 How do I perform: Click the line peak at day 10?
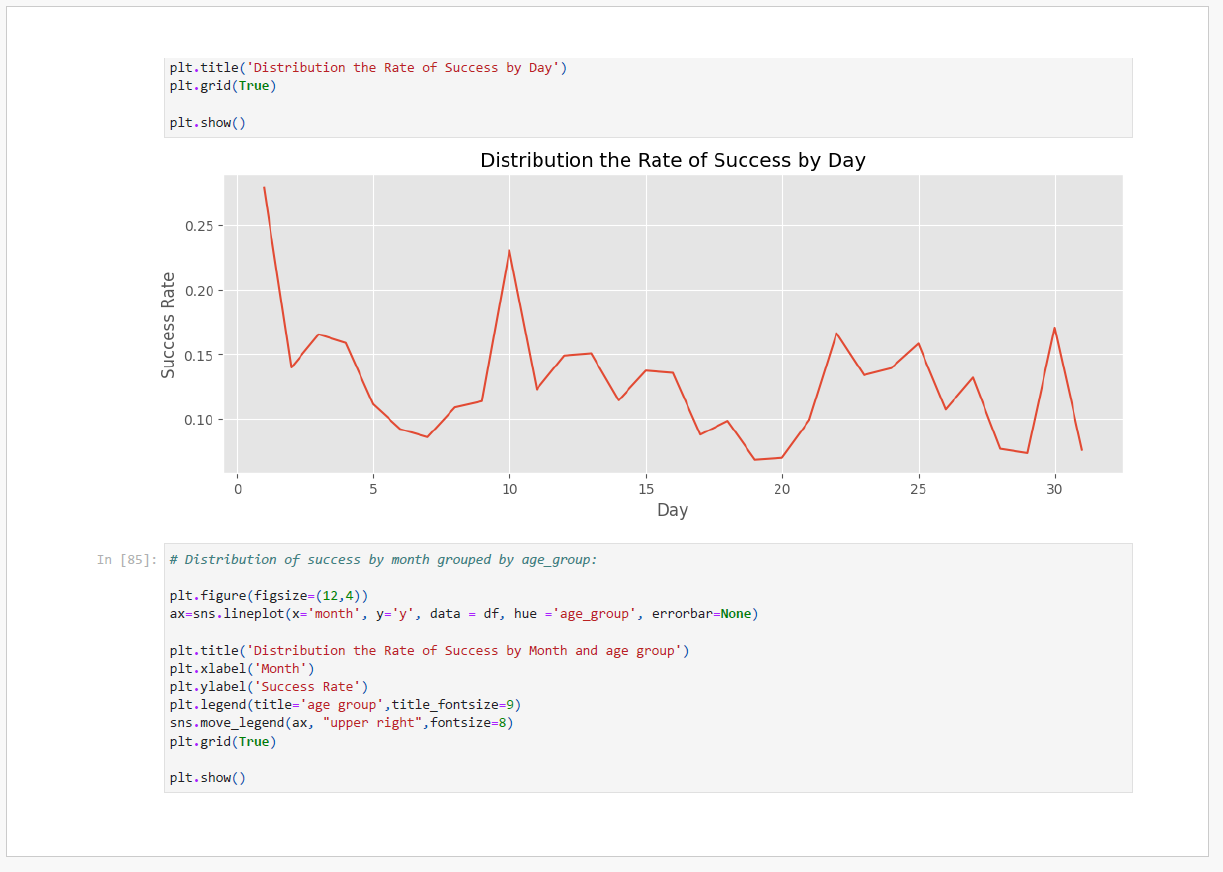pos(509,251)
